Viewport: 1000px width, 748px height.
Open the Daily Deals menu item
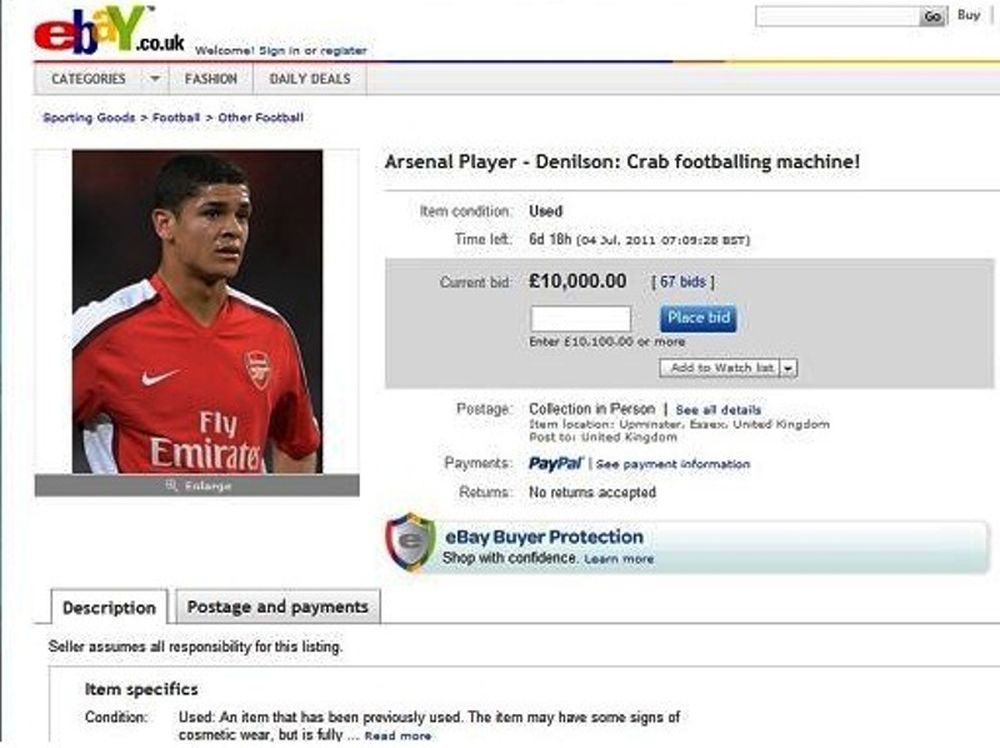coord(310,79)
